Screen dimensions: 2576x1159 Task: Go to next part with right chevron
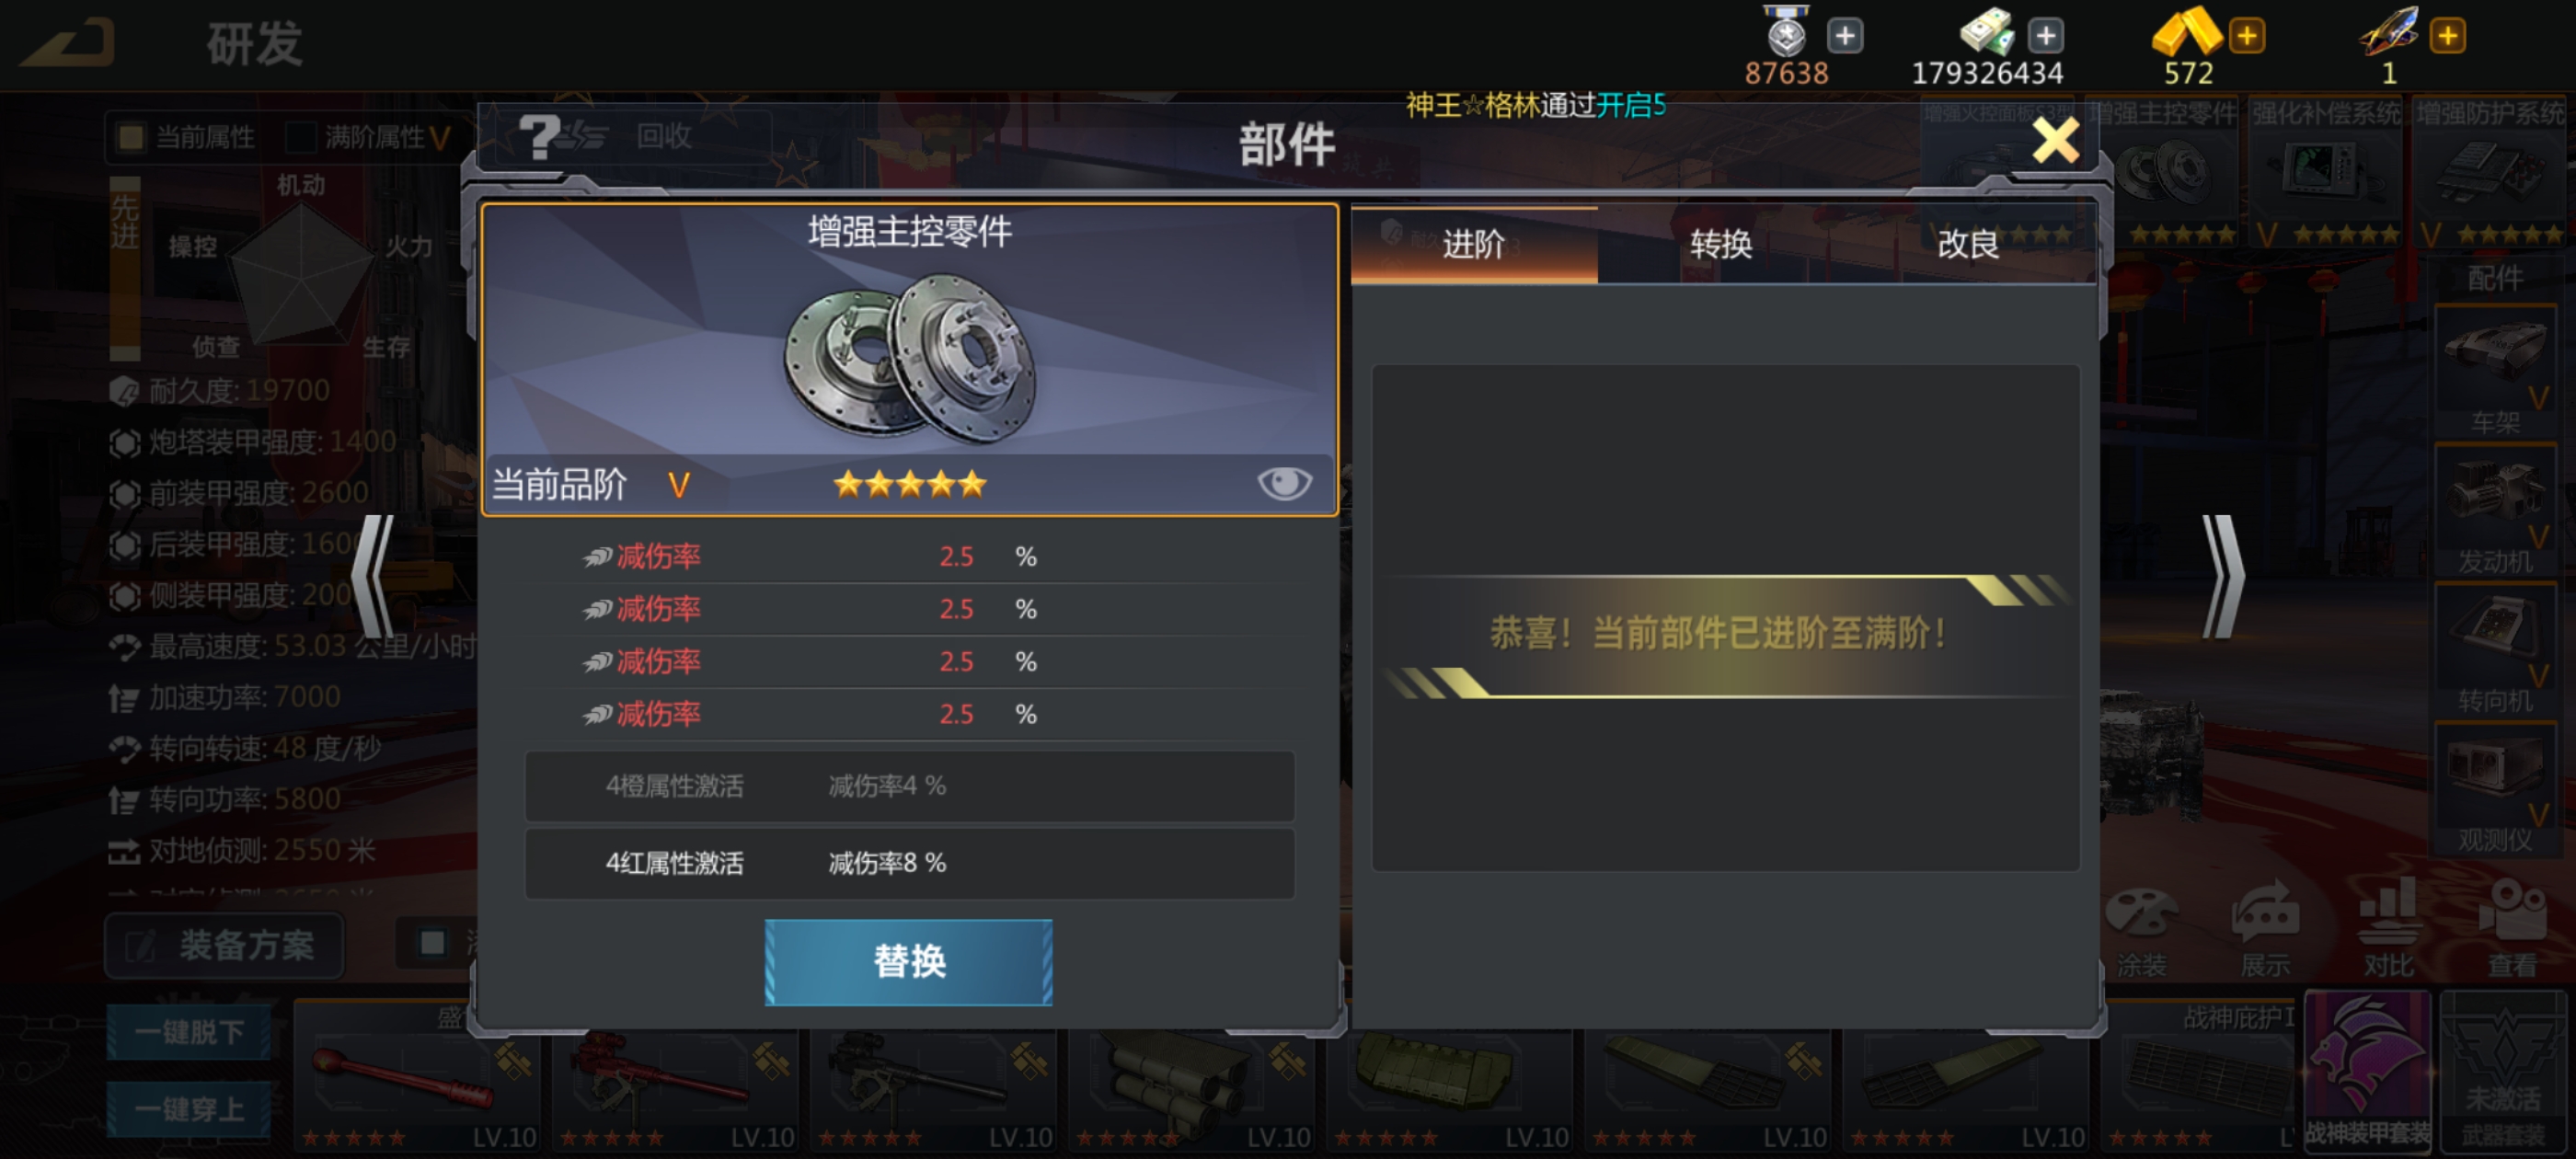[2222, 577]
